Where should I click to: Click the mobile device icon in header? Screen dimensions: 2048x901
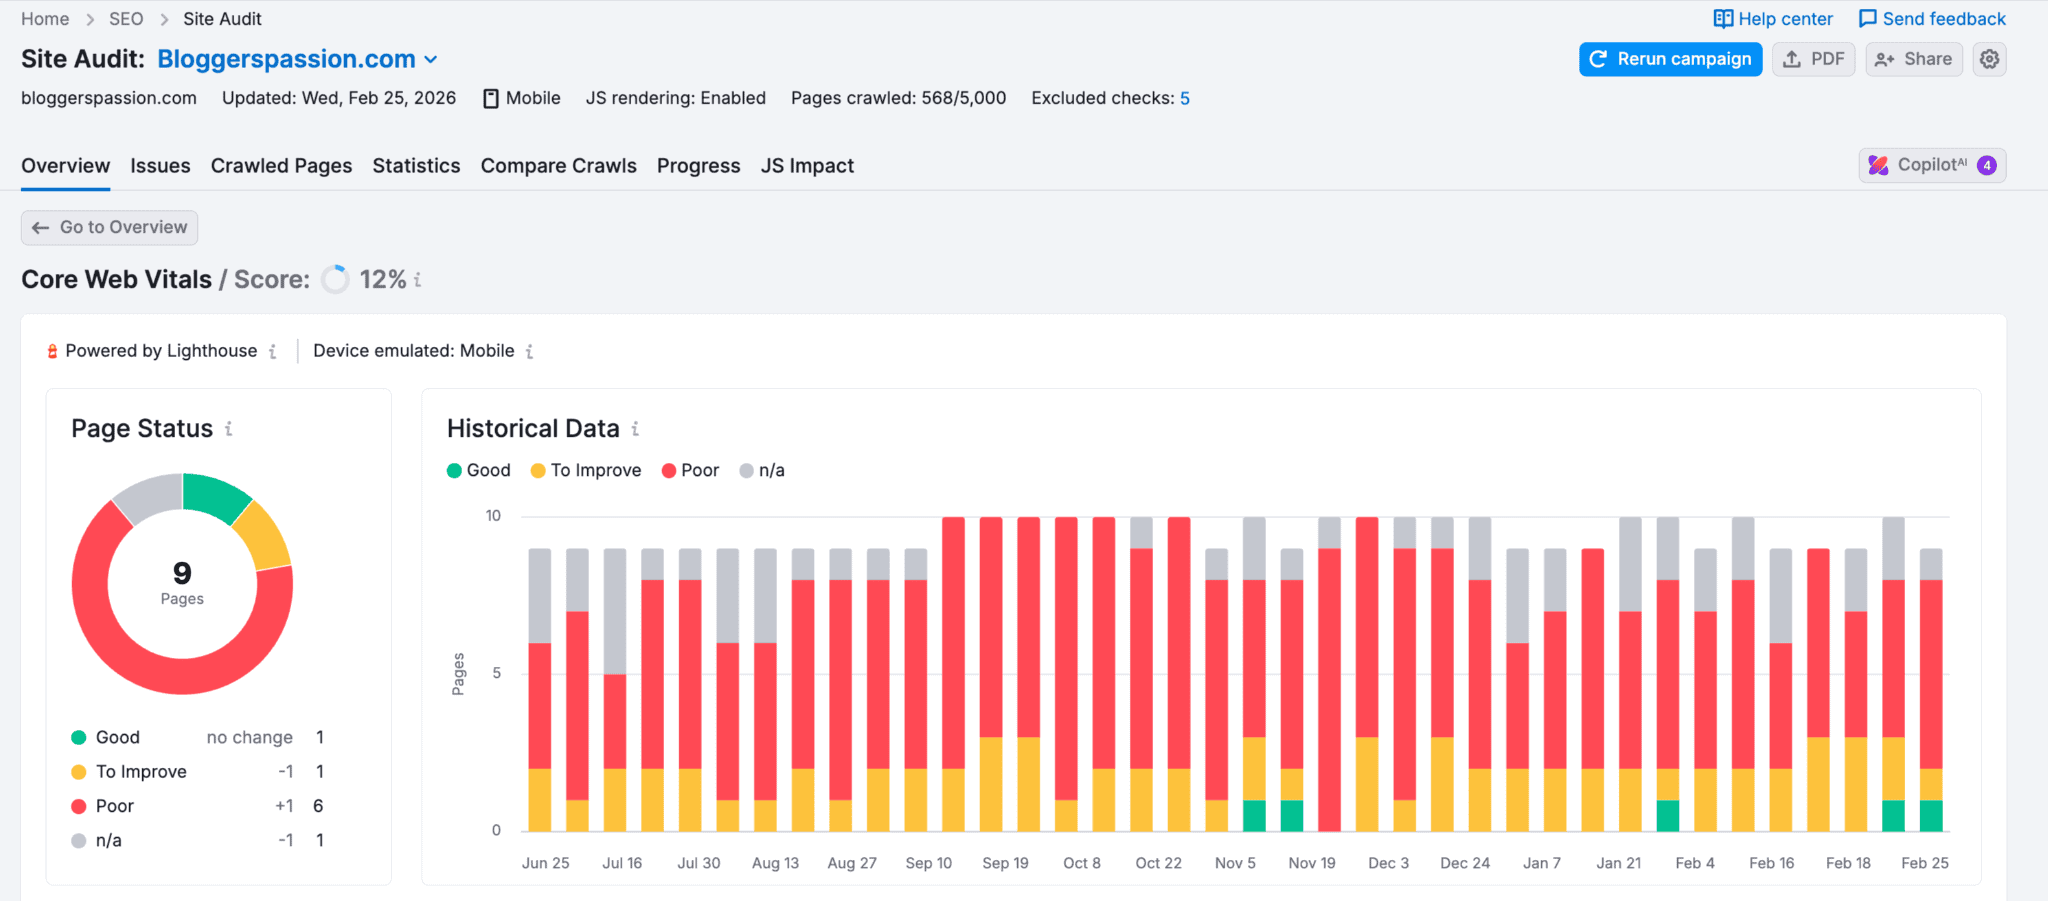click(x=491, y=98)
